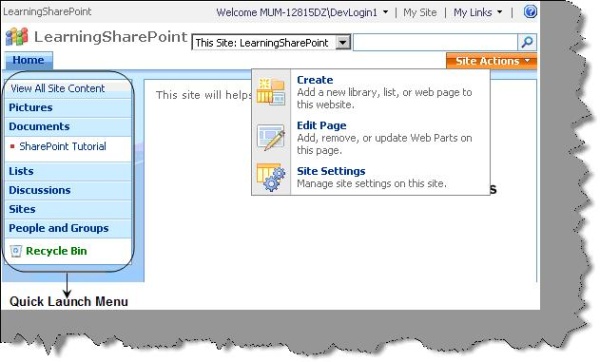Click the Recycle Bin icon

pyautogui.click(x=16, y=251)
